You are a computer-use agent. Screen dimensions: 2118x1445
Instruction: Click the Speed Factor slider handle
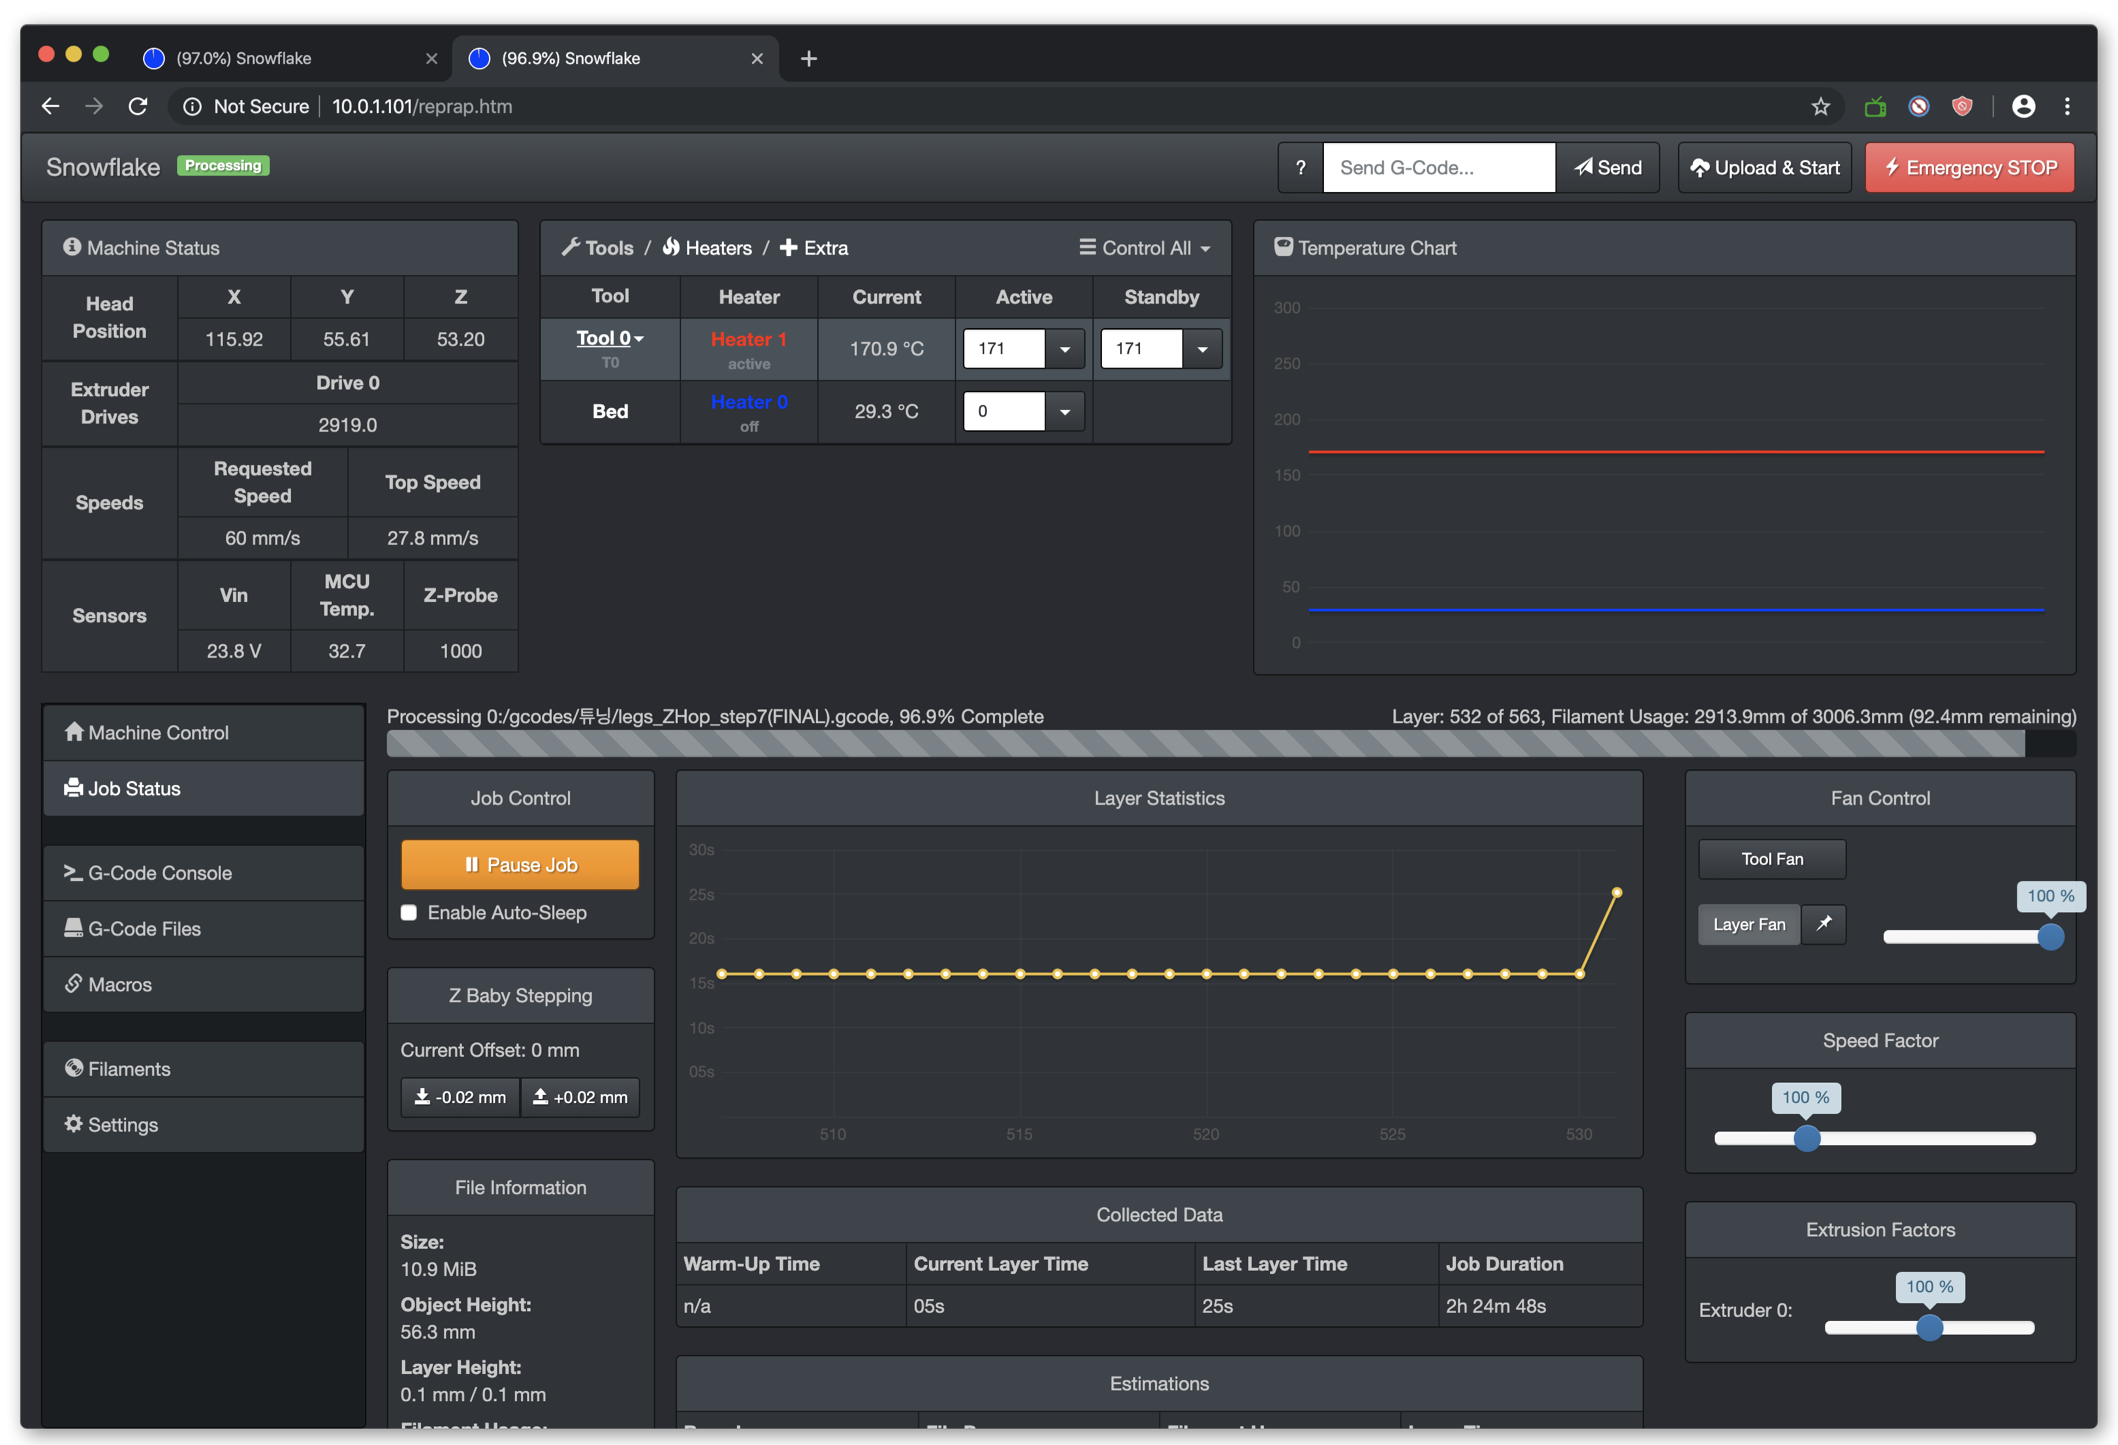point(1806,1138)
